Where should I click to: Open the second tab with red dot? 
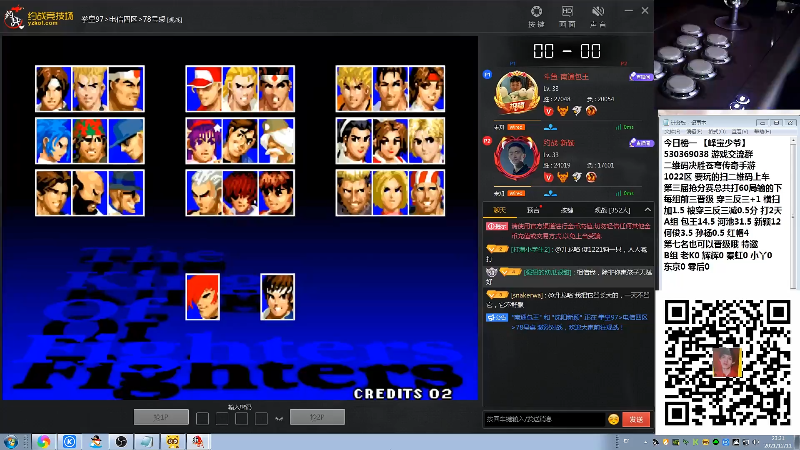tap(534, 210)
